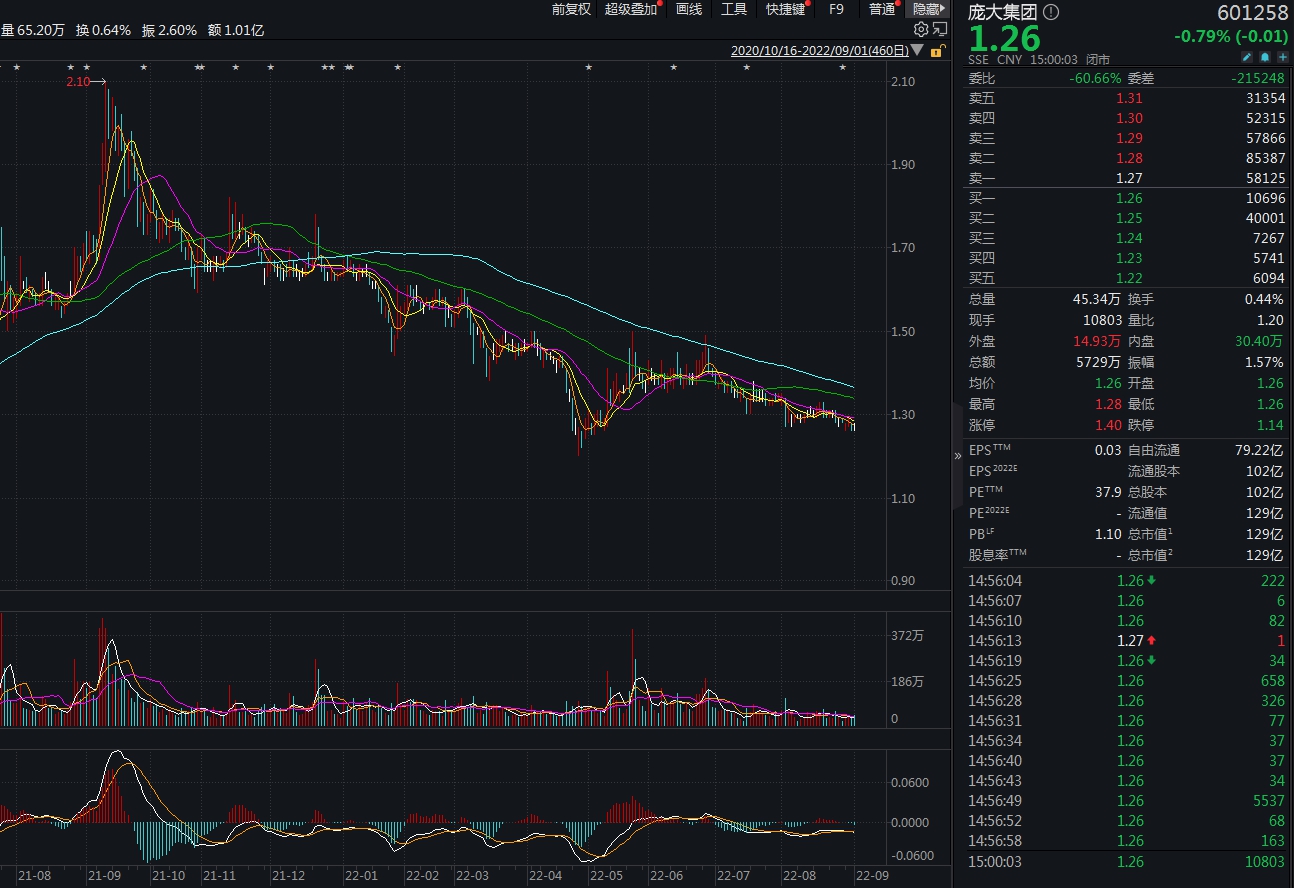
Task: Click the 2020/10/16-2022/09/01 date range link
Action: [820, 50]
